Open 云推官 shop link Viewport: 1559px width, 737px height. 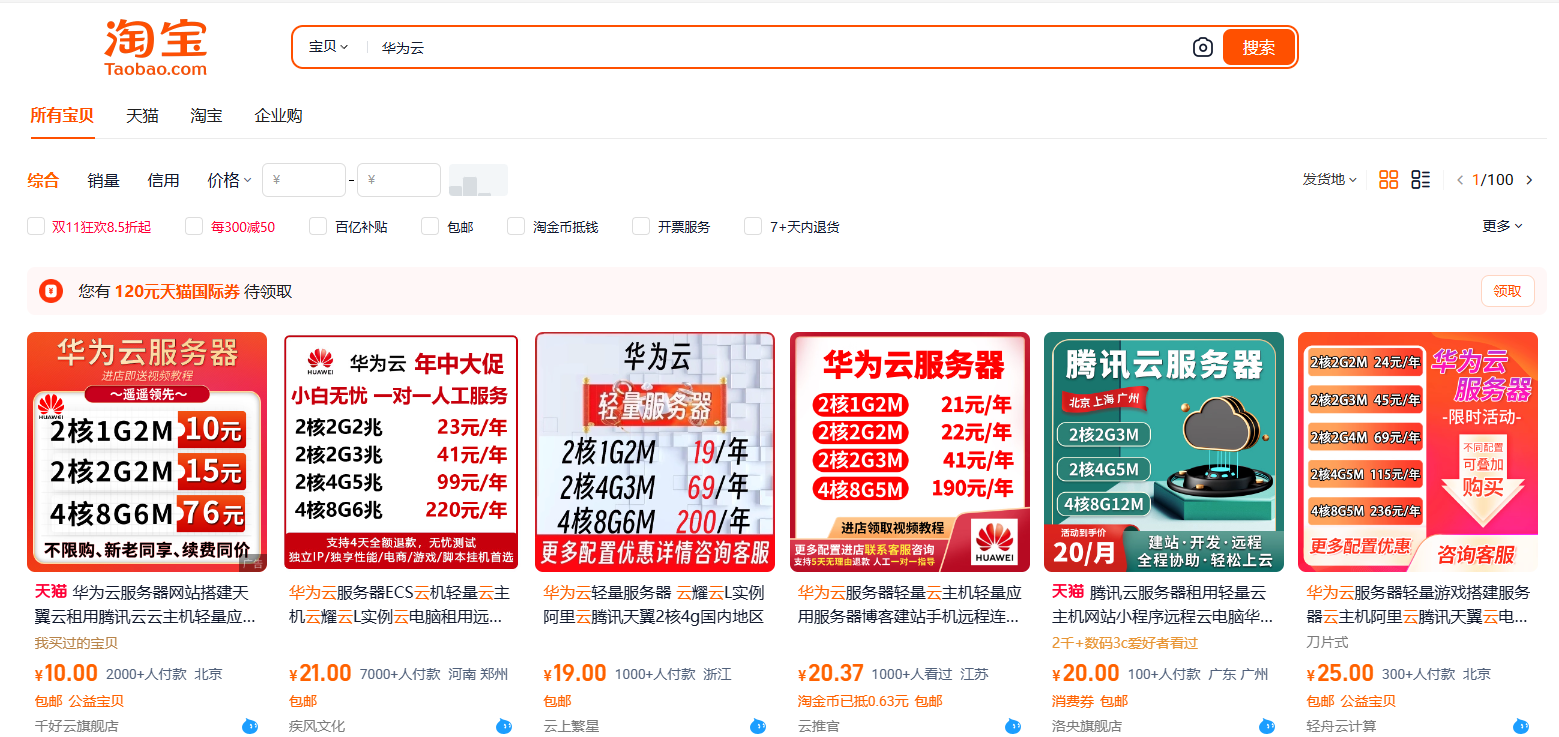pos(819,726)
